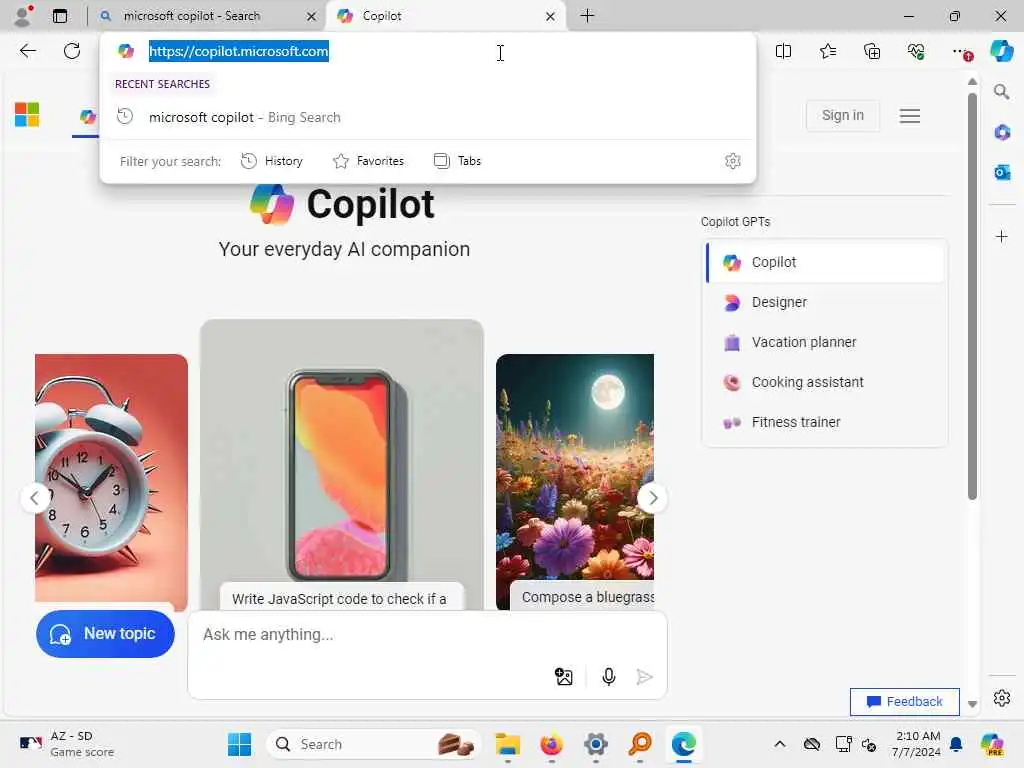Open Microsoft 365 icon in Edge sidebar
The image size is (1024, 768).
click(x=1002, y=133)
